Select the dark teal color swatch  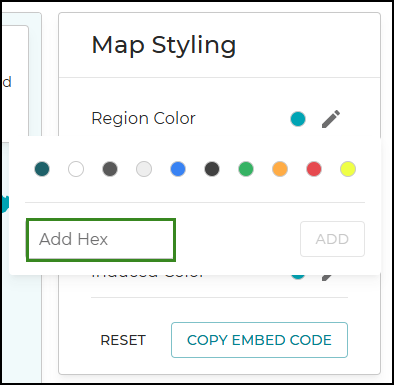[42, 169]
